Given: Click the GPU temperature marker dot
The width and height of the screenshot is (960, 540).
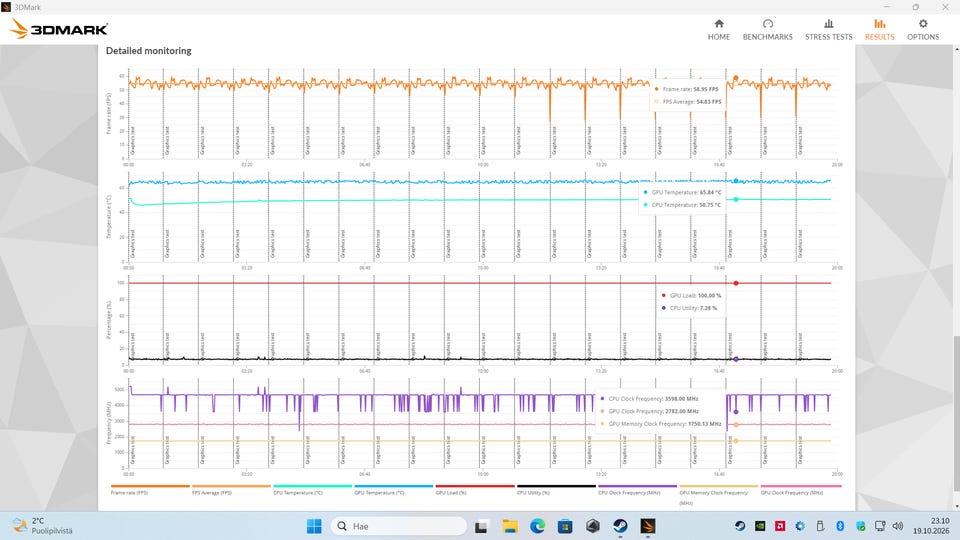Looking at the screenshot, I should click(x=736, y=181).
